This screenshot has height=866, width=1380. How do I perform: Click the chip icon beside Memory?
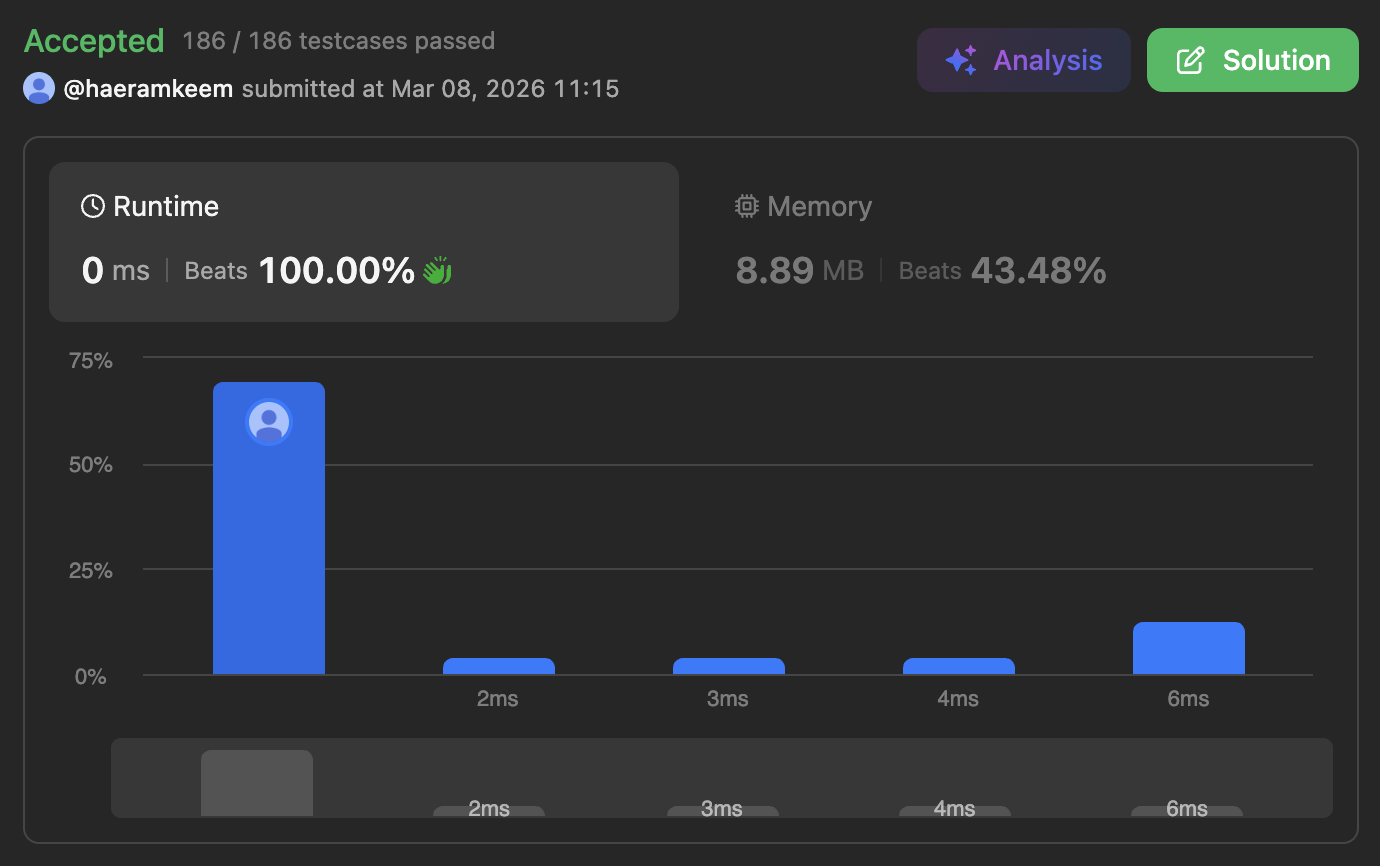click(746, 206)
